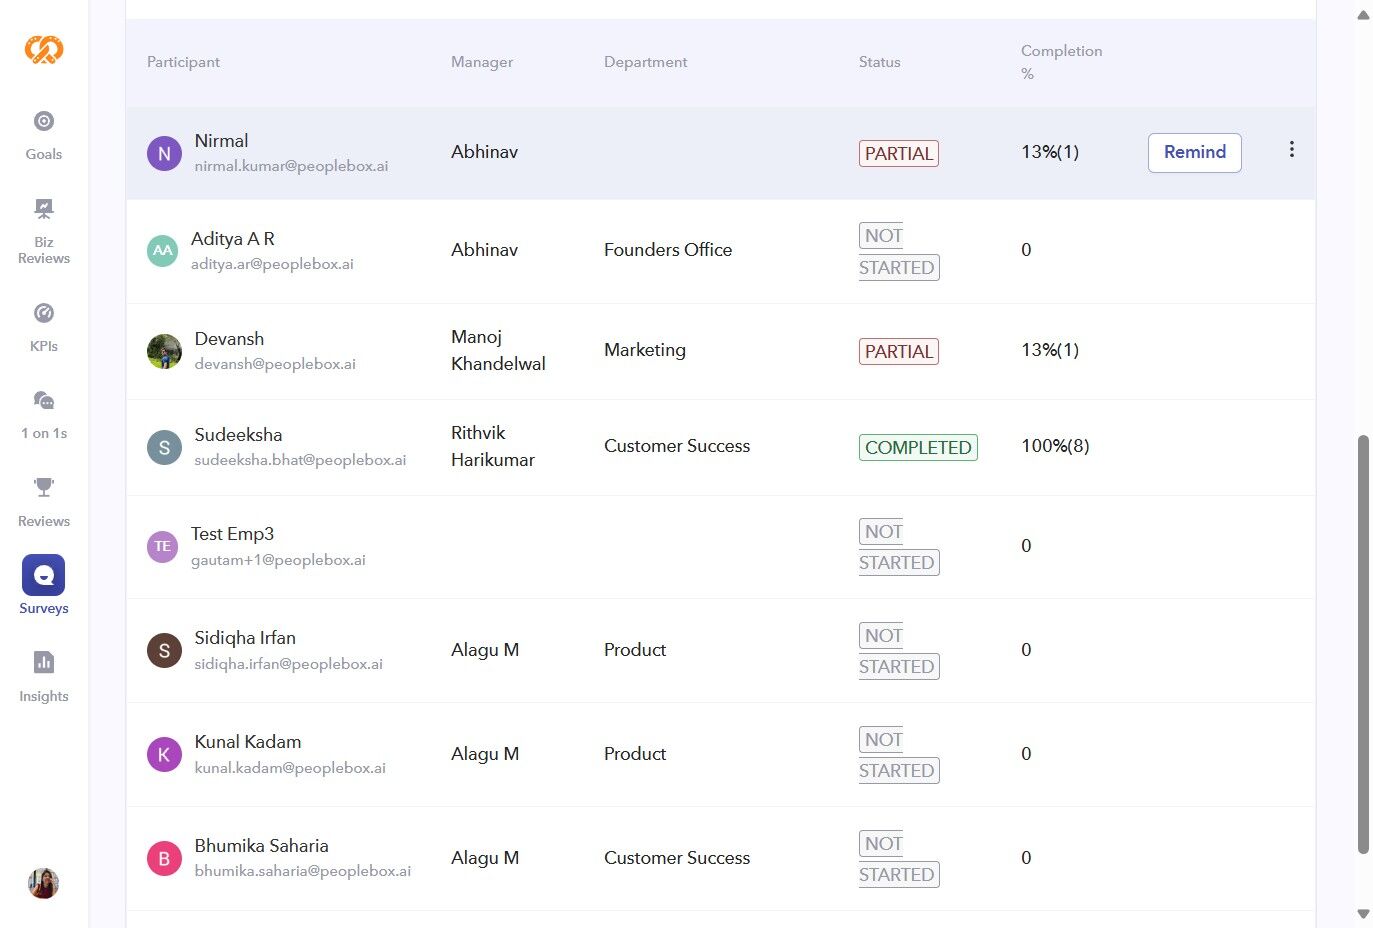
Task: Open the 1 on 1s chat icon
Action: click(x=44, y=401)
